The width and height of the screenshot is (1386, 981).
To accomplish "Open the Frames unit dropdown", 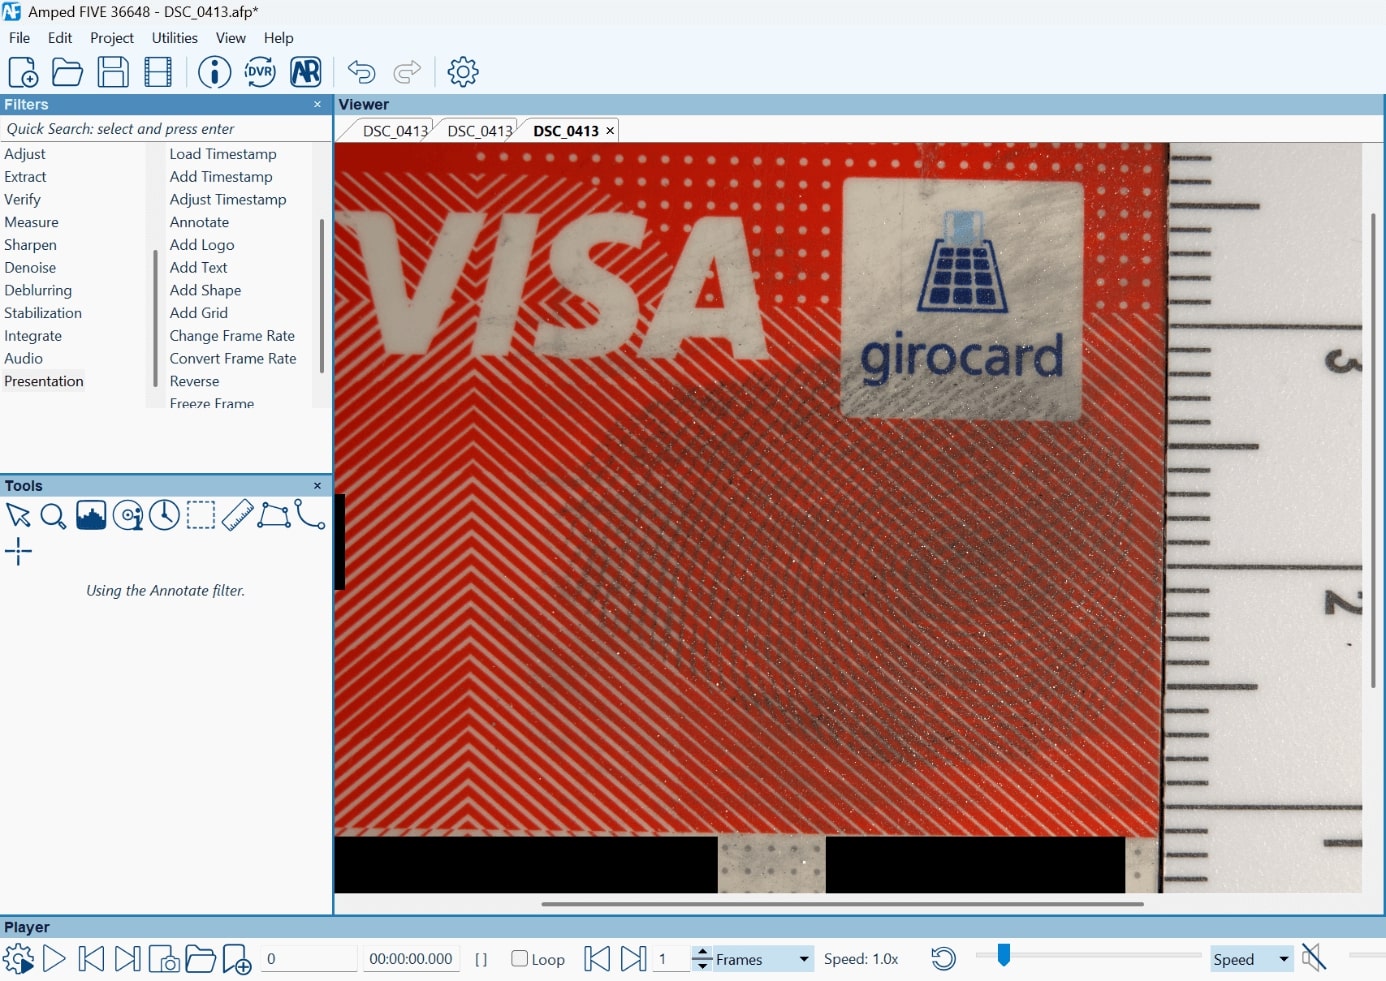I will pyautogui.click(x=763, y=959).
